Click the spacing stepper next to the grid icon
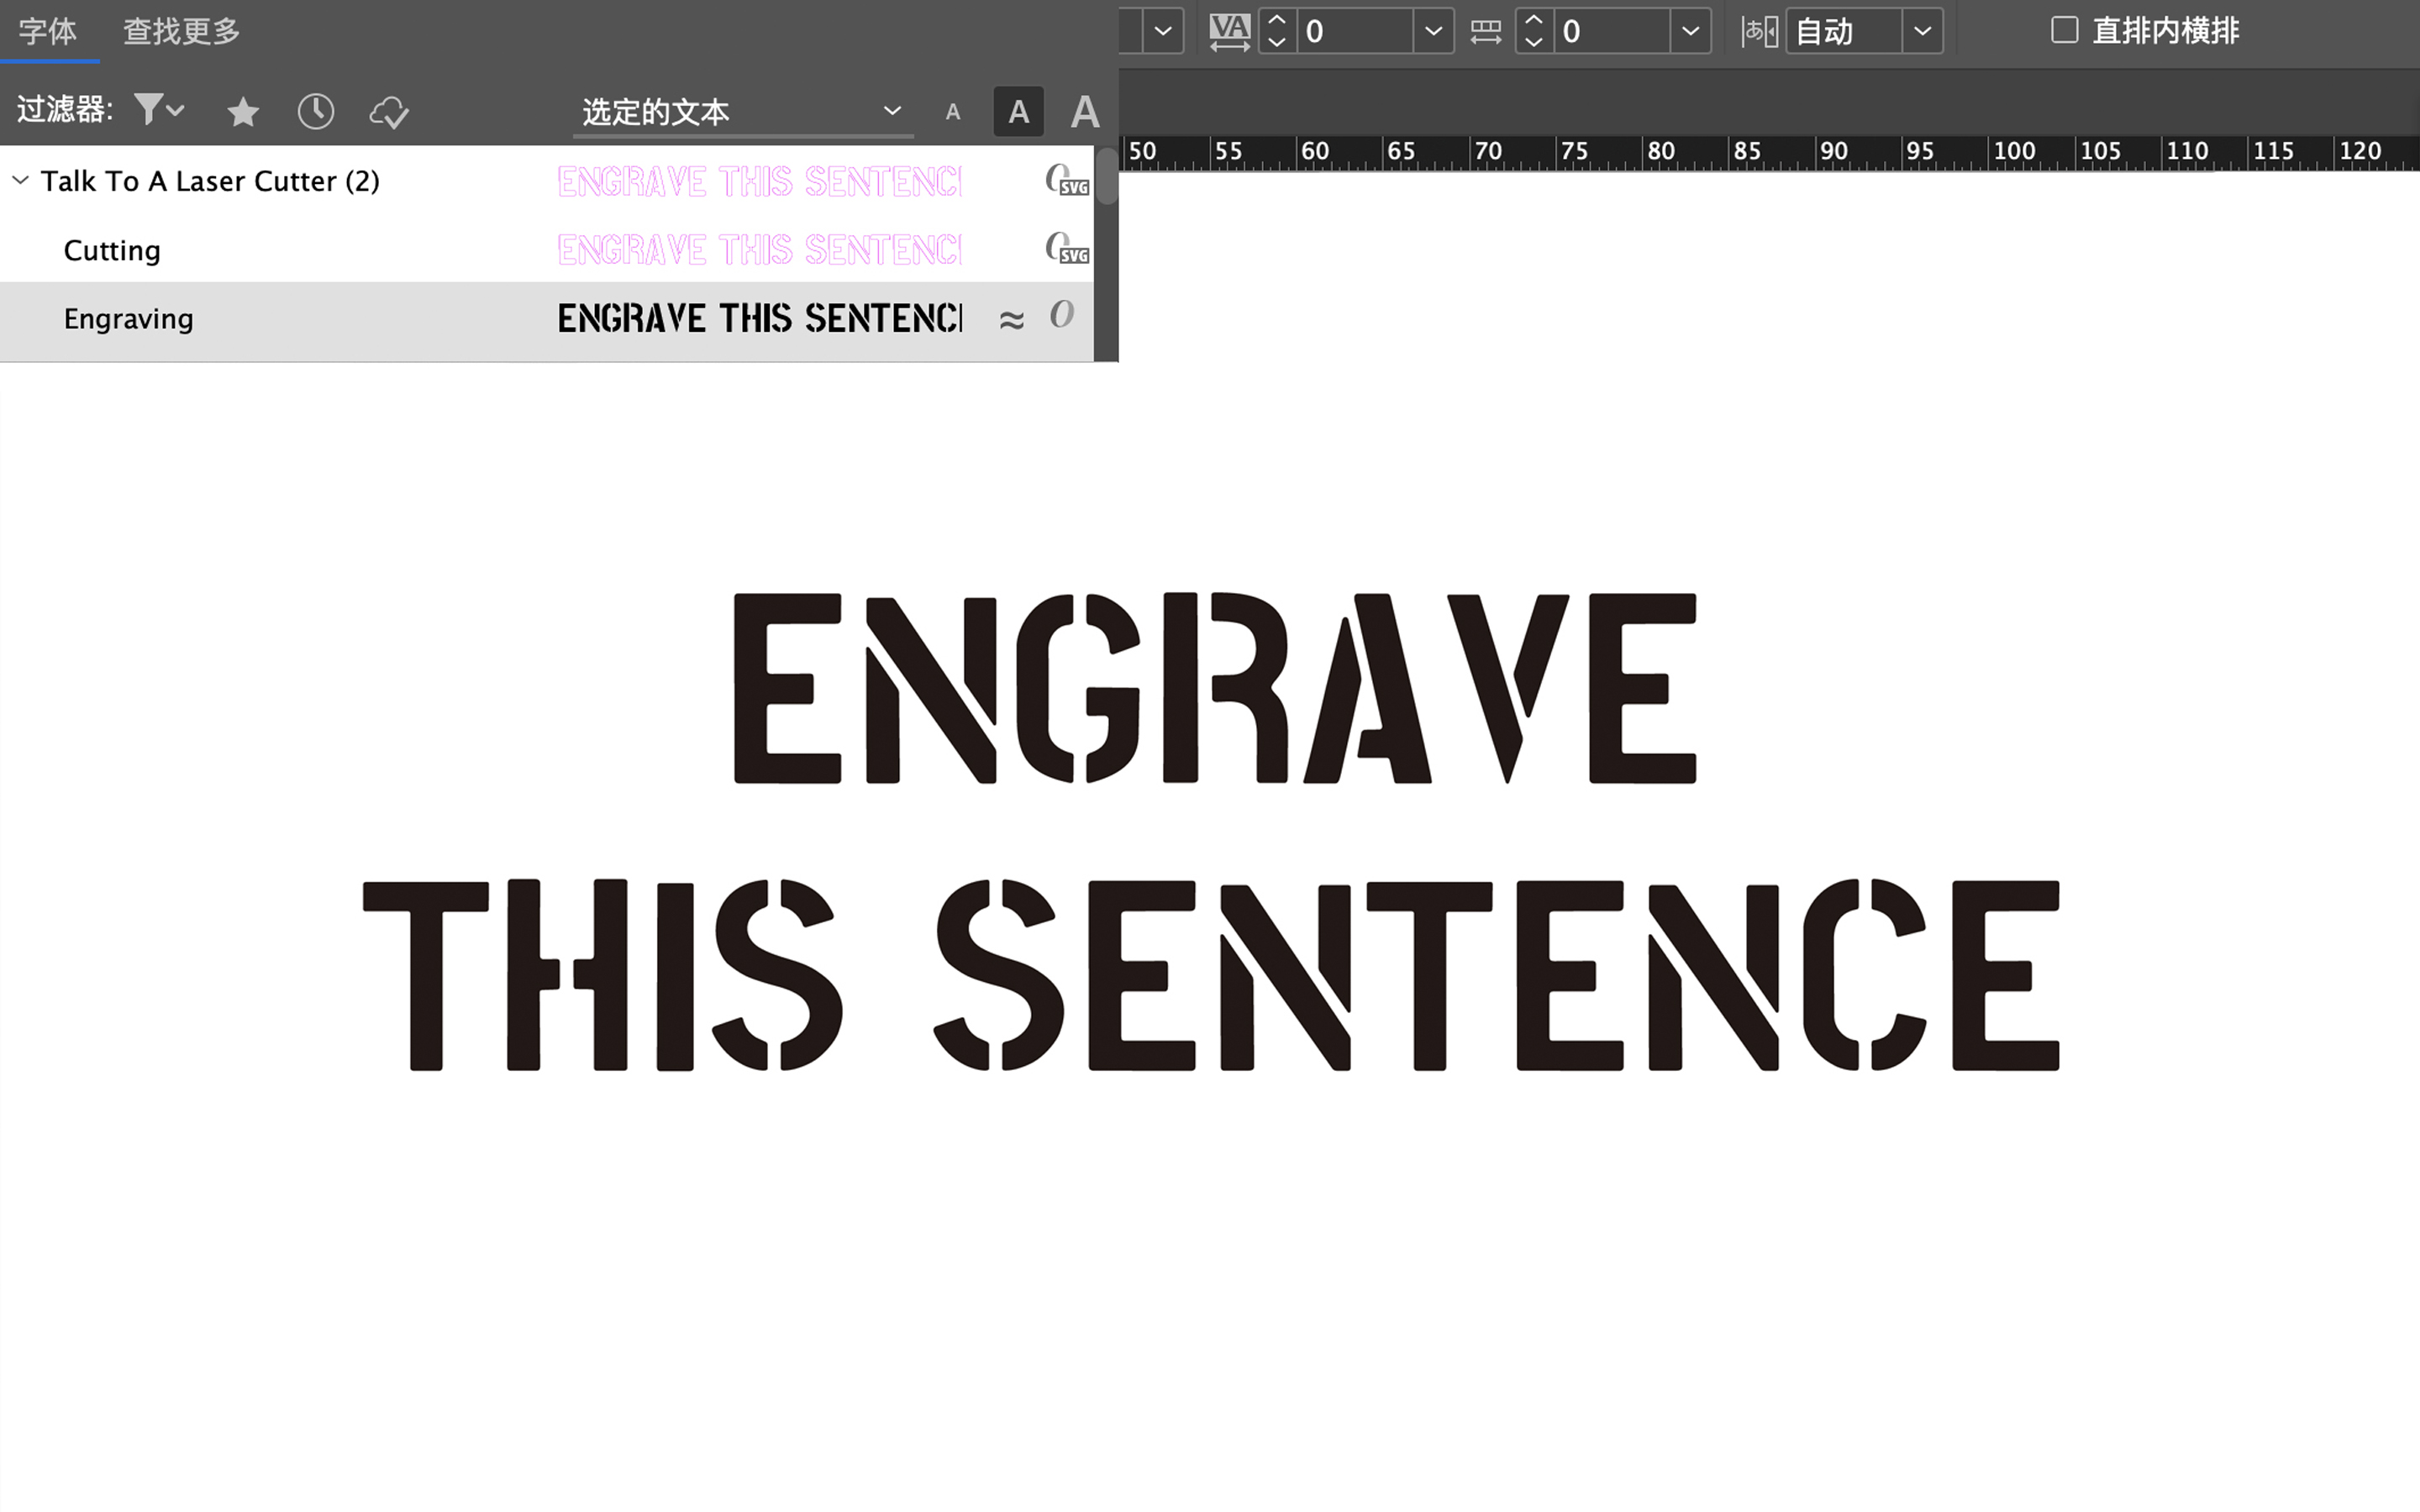 pos(1534,31)
